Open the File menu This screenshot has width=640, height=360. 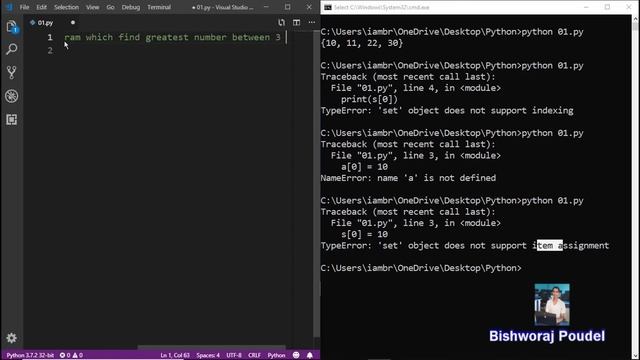tap(24, 7)
